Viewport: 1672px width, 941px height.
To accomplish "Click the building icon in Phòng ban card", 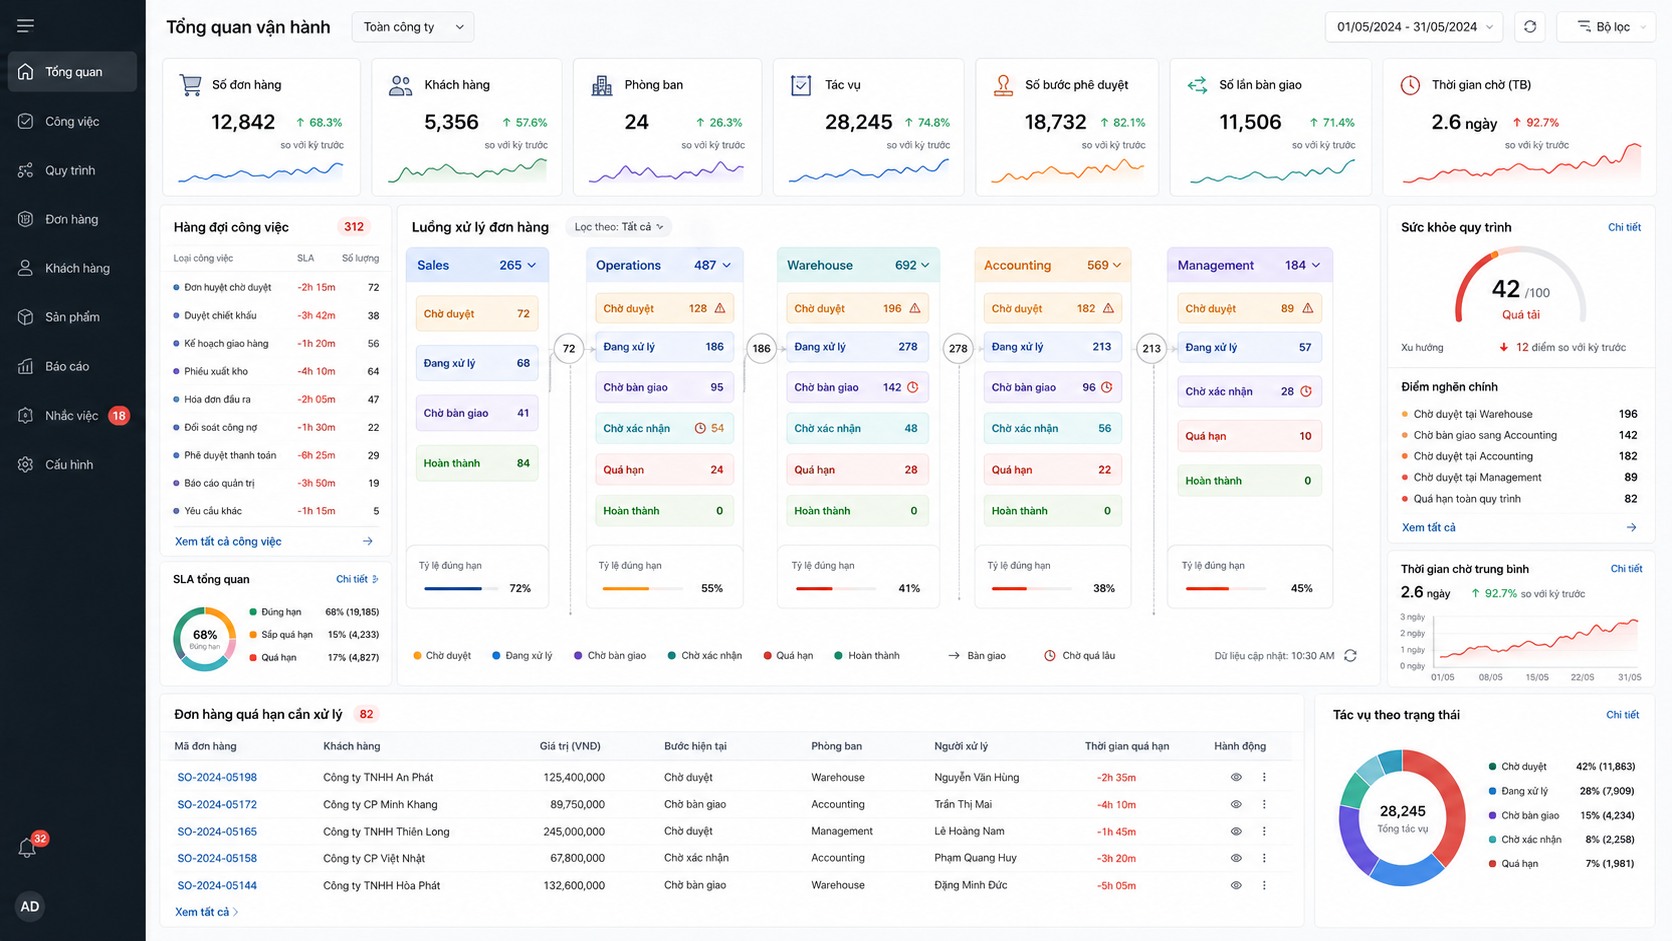I will tap(602, 85).
